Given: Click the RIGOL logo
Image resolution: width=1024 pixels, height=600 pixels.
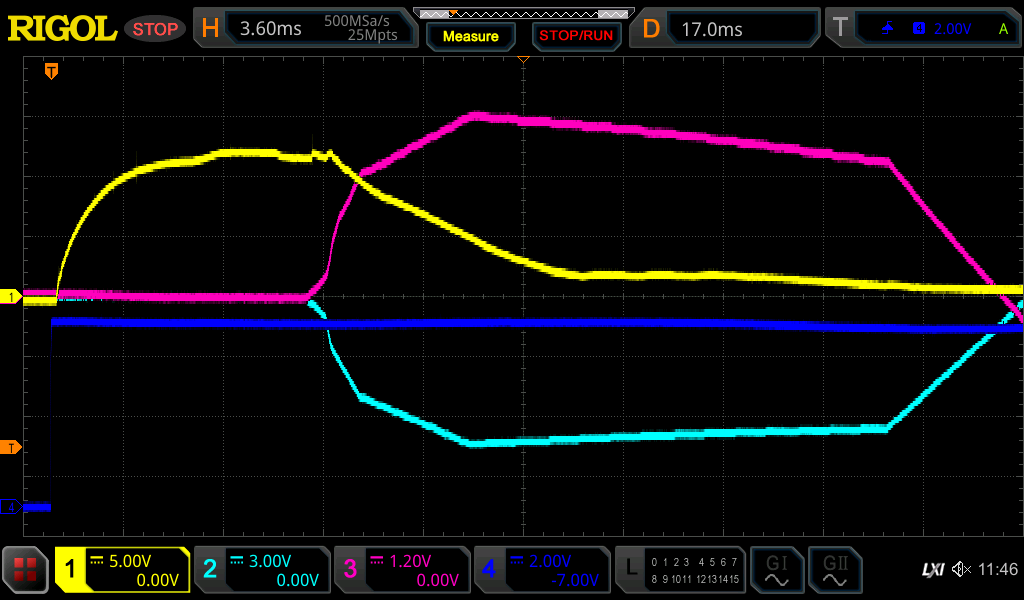Looking at the screenshot, I should tap(62, 29).
